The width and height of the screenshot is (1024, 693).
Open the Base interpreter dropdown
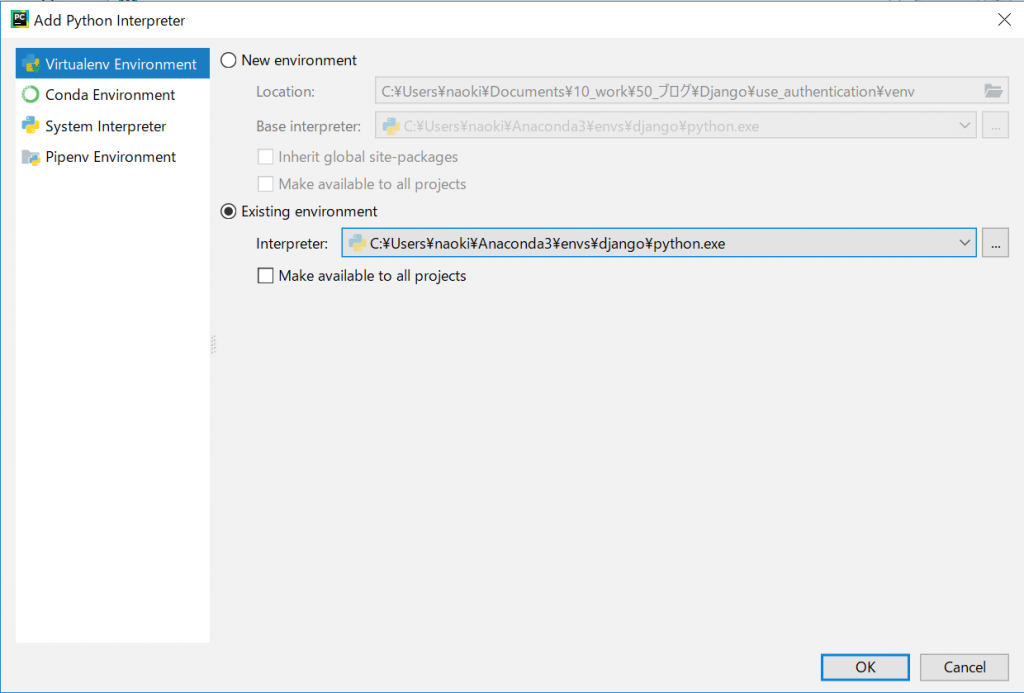tap(964, 126)
